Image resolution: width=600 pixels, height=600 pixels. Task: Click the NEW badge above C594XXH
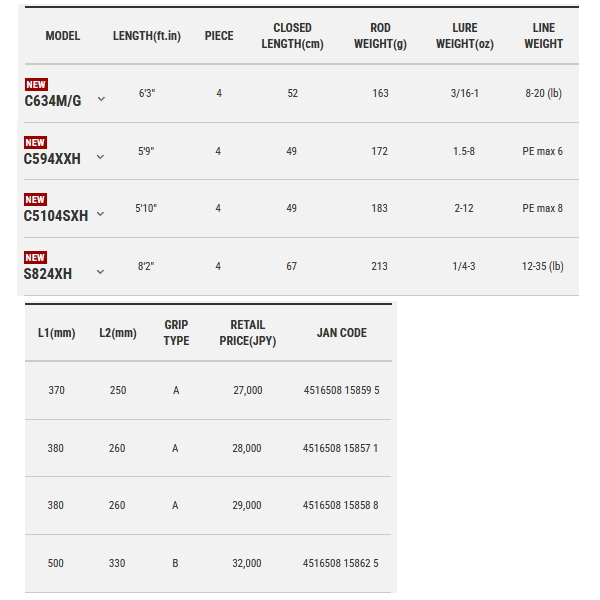(x=35, y=142)
